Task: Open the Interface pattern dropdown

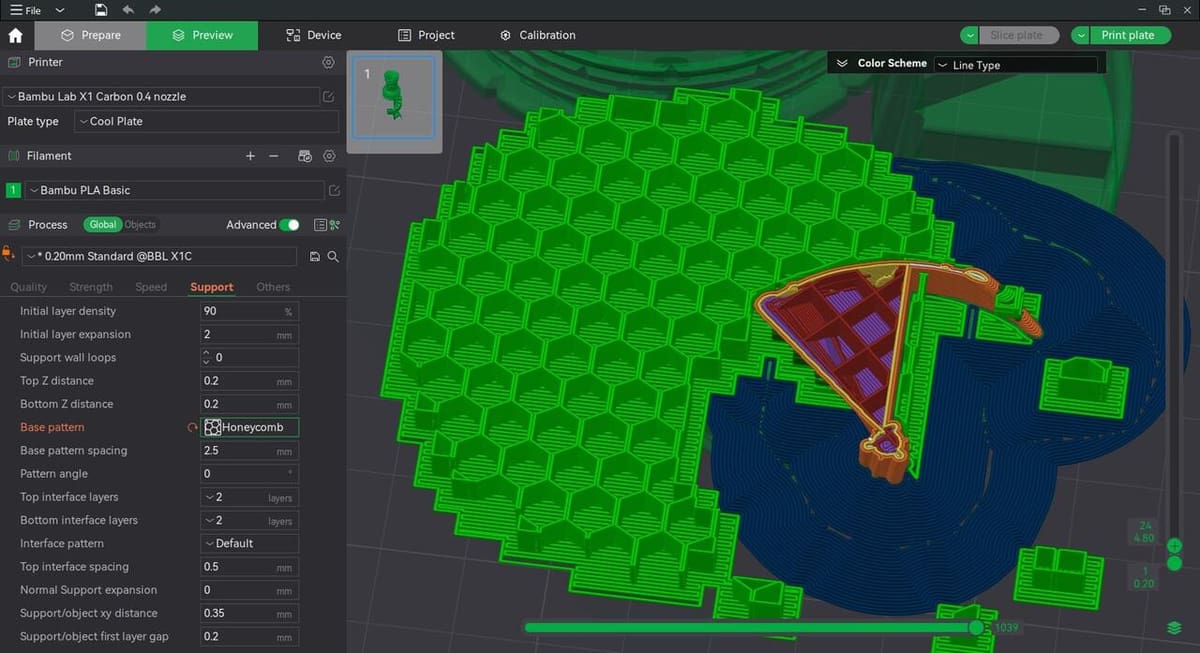Action: (249, 544)
